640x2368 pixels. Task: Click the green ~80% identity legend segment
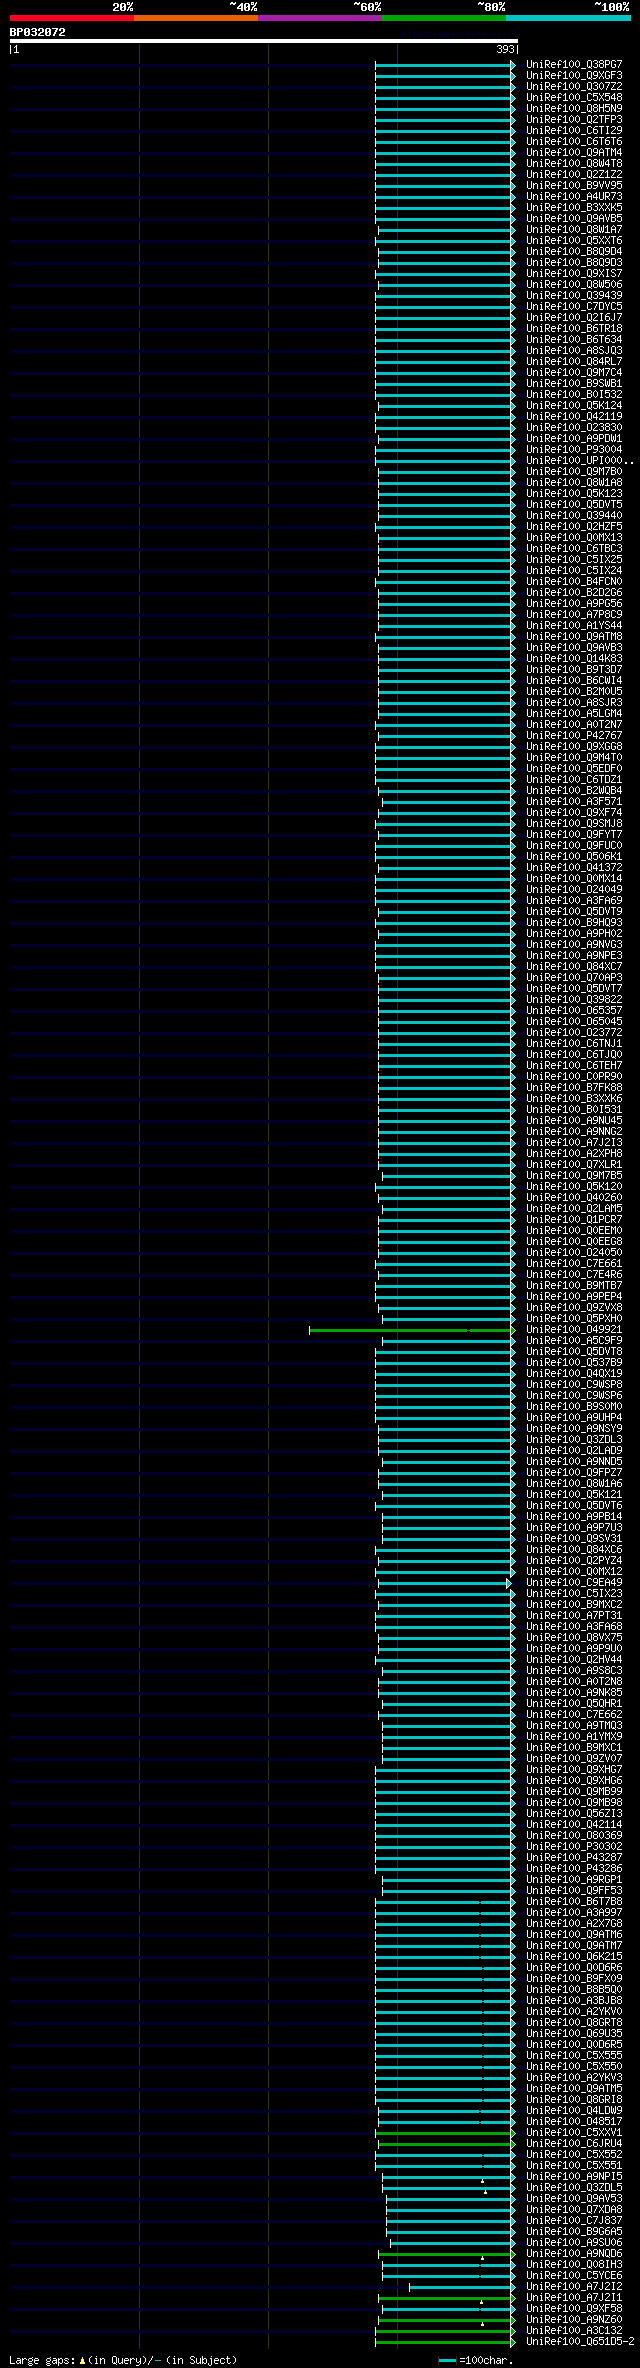[x=444, y=18]
